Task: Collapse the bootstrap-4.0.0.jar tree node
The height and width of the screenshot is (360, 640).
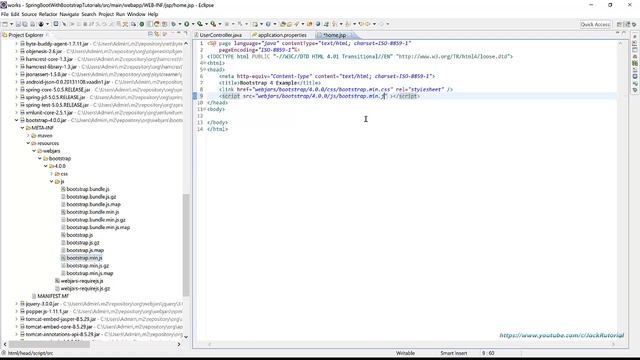Action: coord(17,120)
